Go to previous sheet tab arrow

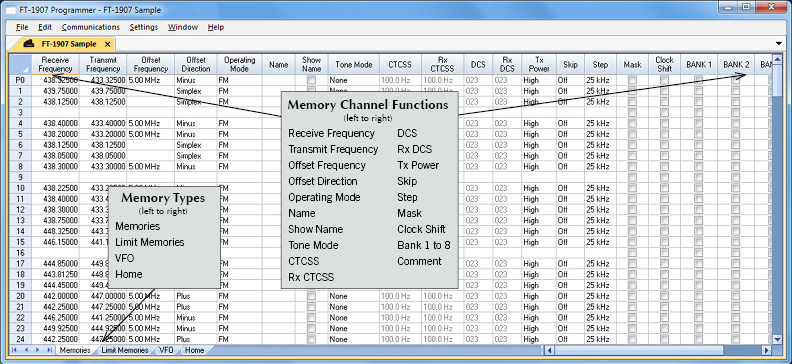point(26,350)
